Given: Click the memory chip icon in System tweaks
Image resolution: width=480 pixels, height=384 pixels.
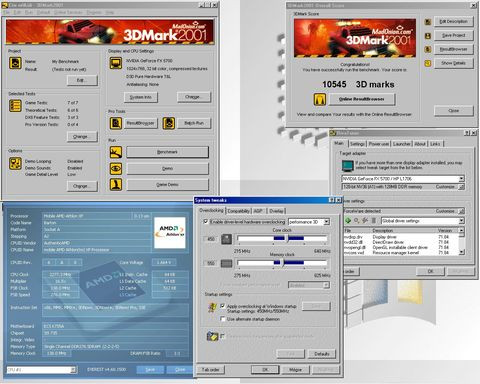Looking at the screenshot, I should (x=226, y=263).
